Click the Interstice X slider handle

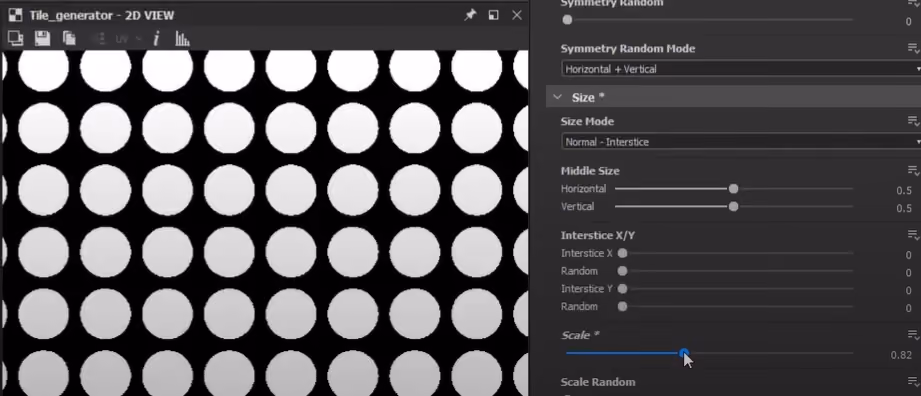click(622, 253)
